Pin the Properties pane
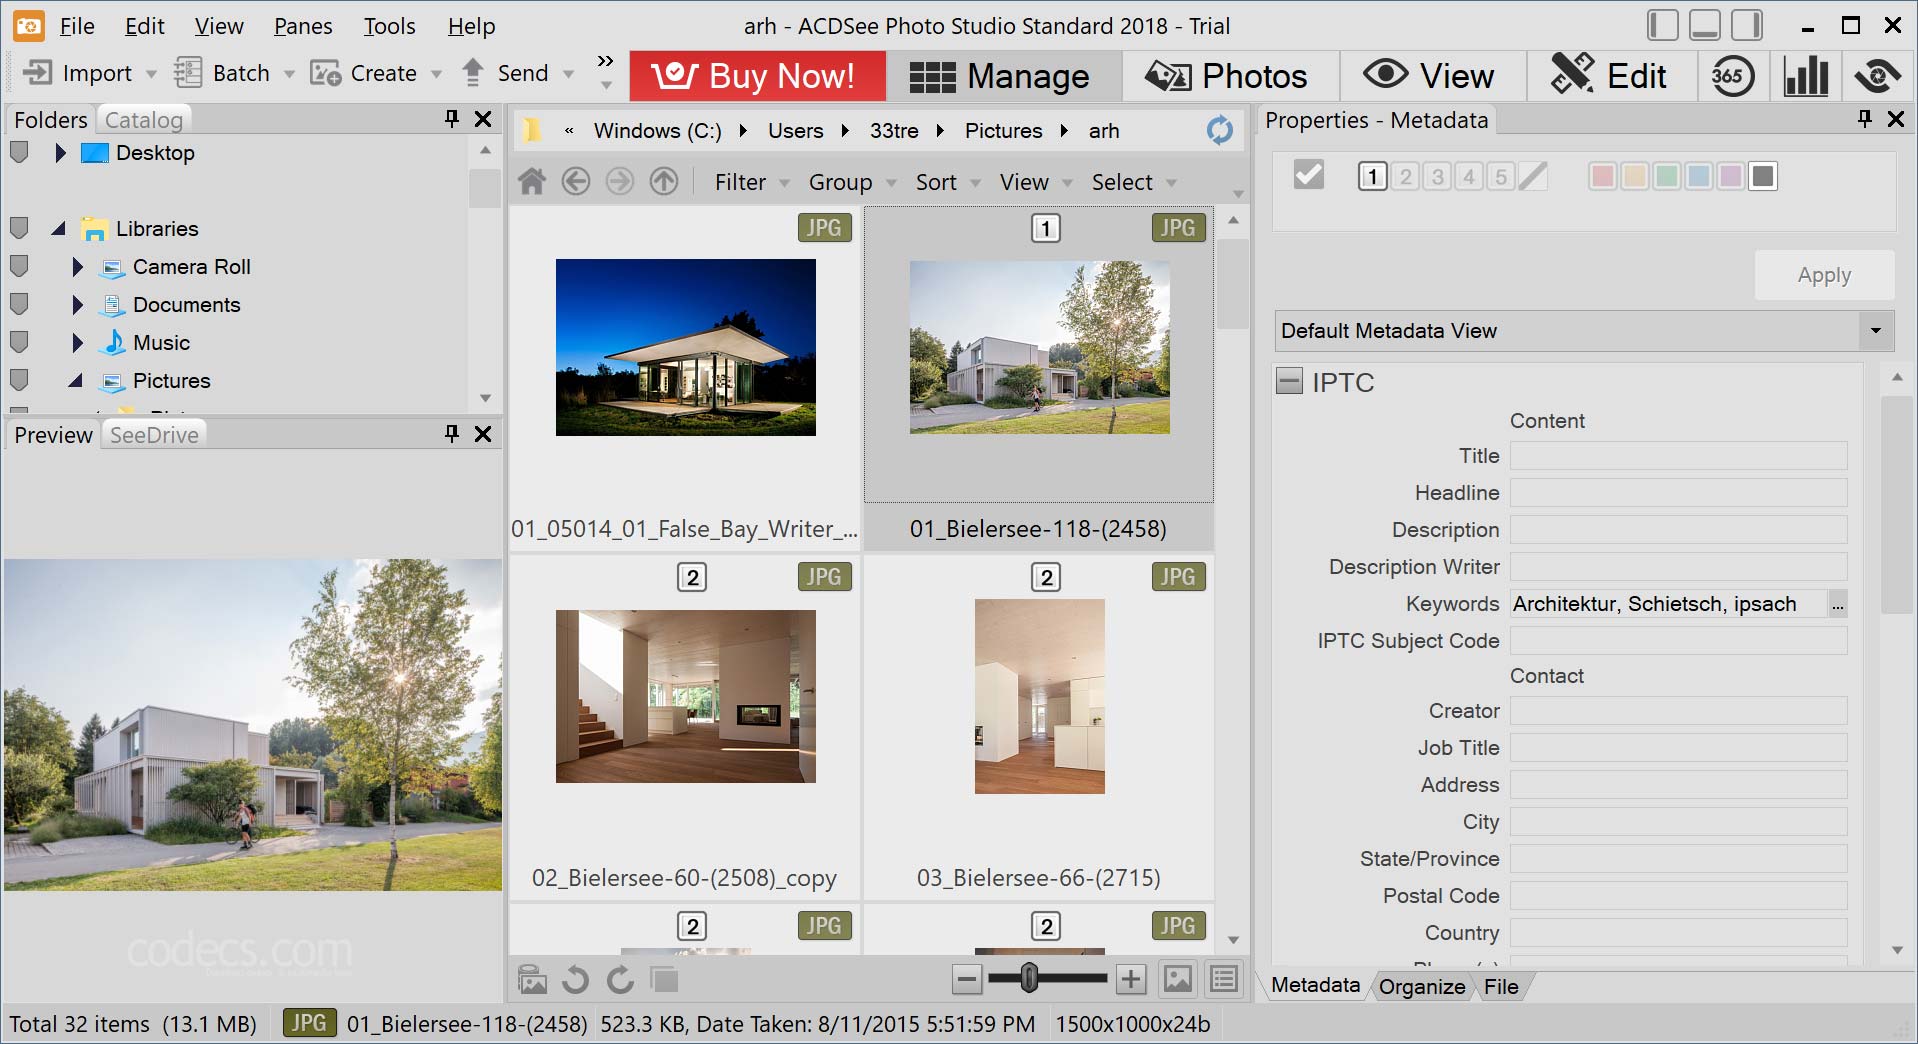1918x1044 pixels. coord(1865,119)
